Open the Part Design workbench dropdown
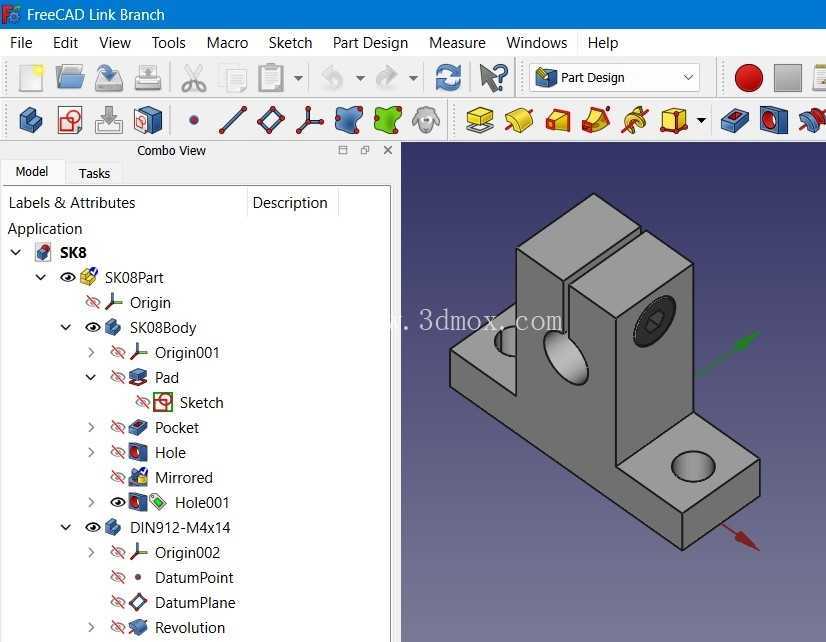The width and height of the screenshot is (826, 642). pyautogui.click(x=614, y=77)
